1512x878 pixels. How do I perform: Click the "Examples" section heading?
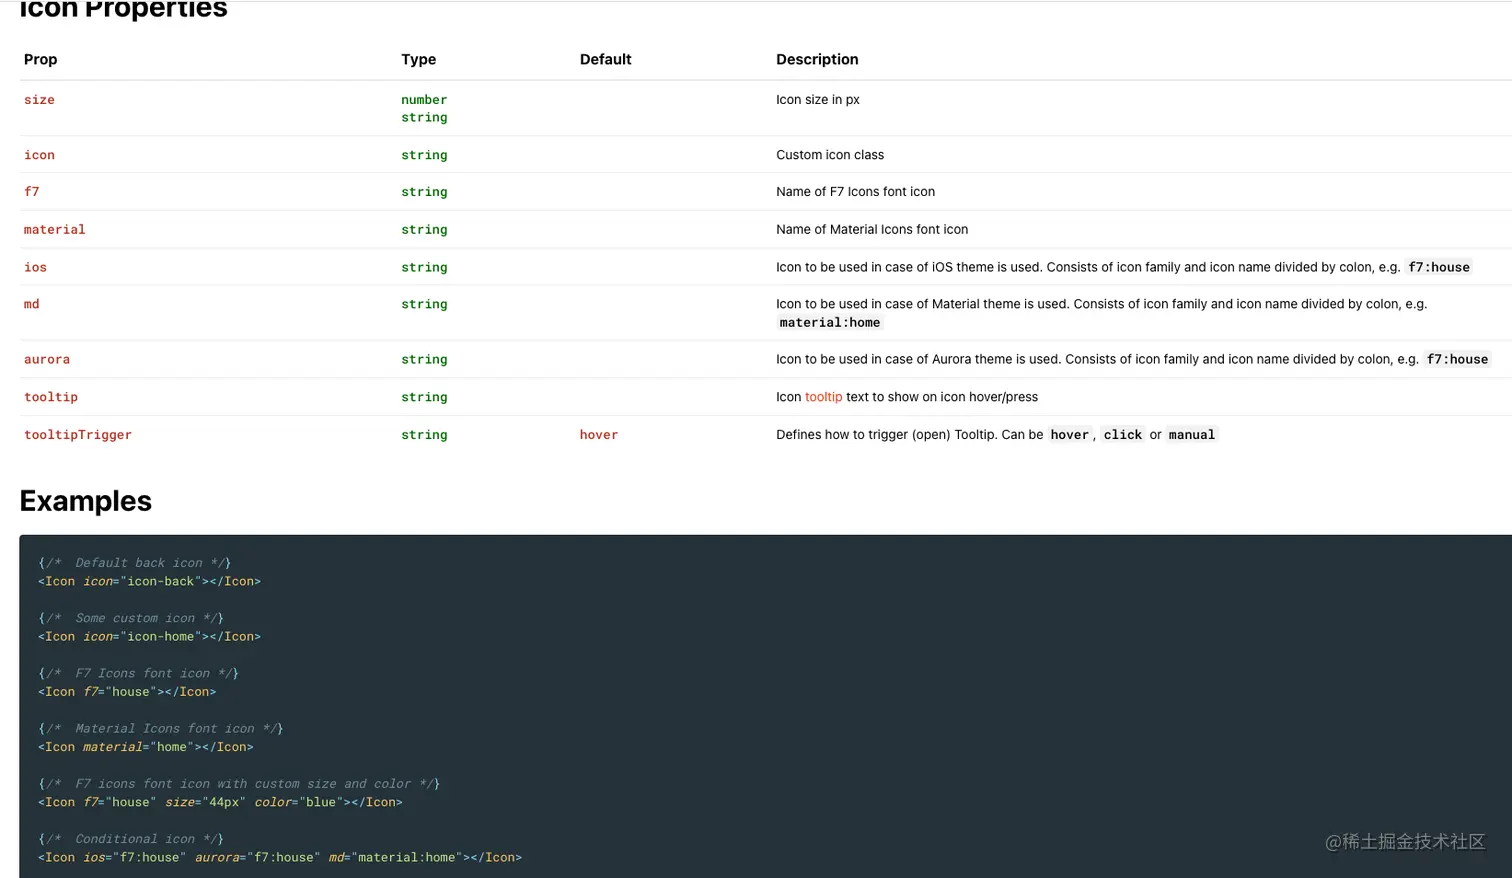point(86,501)
